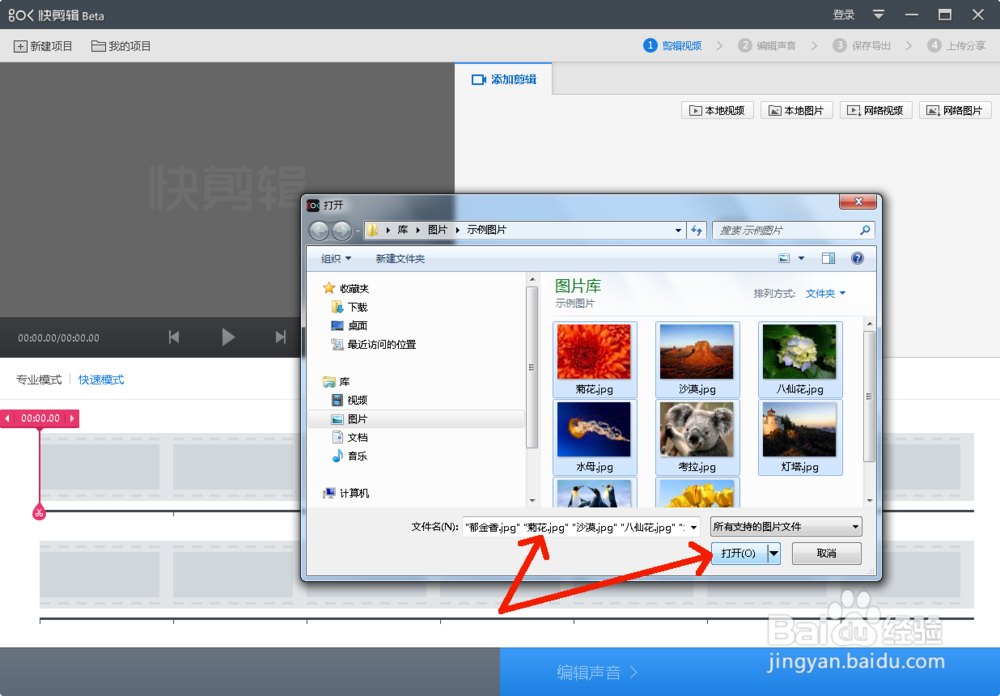Open the 排列方式 文件夹 dropdown
1000x696 pixels.
(825, 293)
